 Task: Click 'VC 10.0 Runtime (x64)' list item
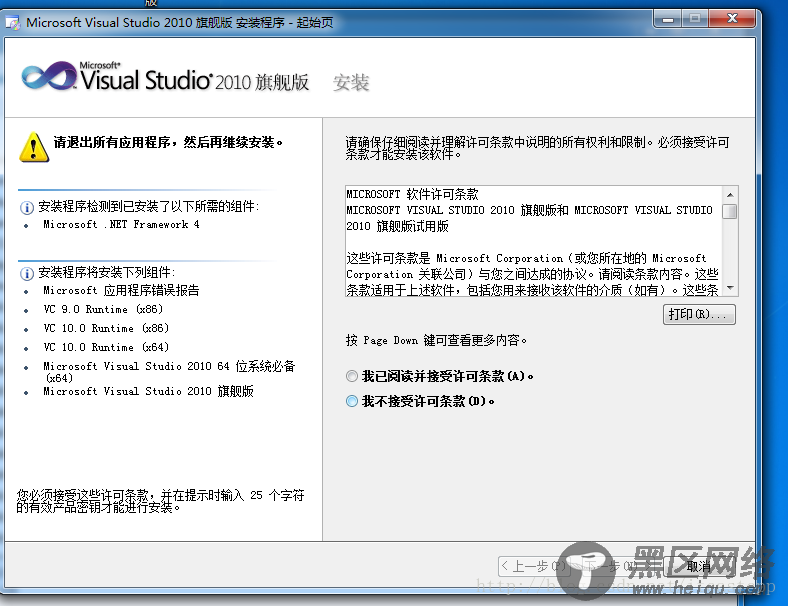pos(106,347)
